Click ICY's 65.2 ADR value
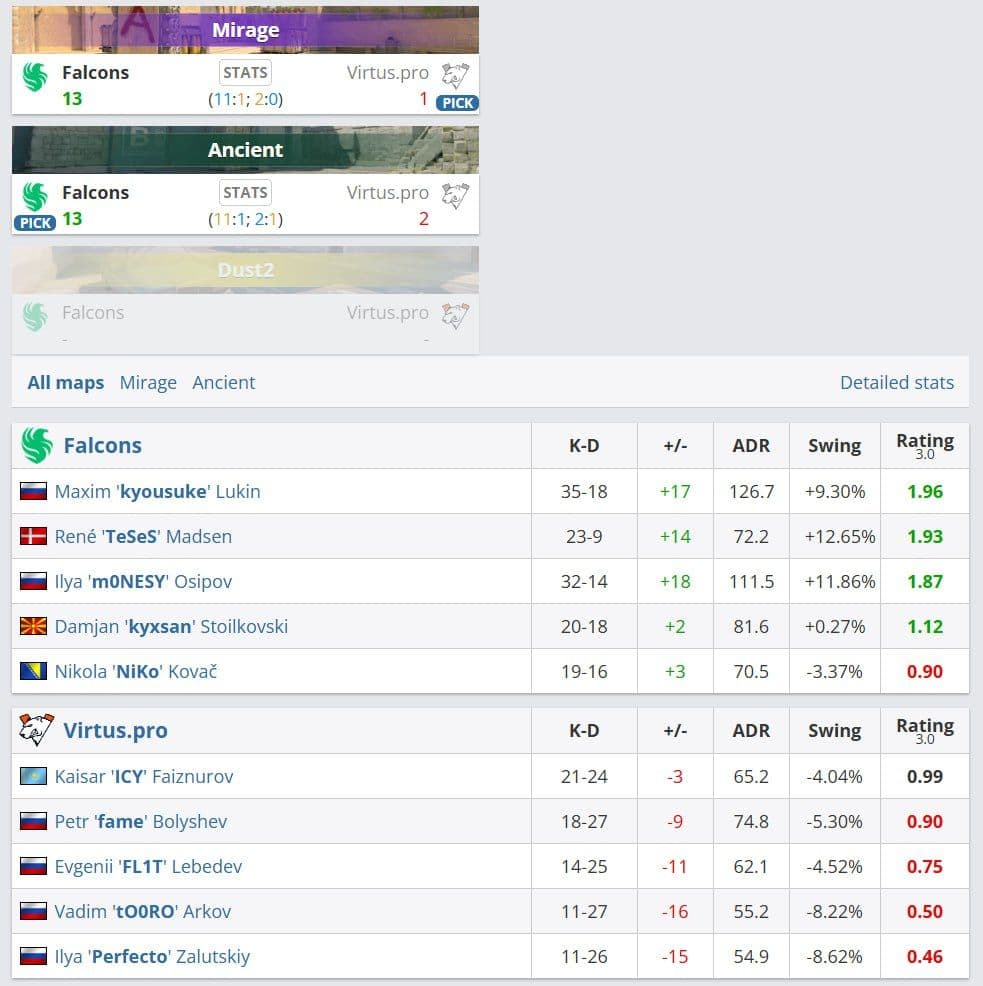983x986 pixels. click(x=751, y=777)
